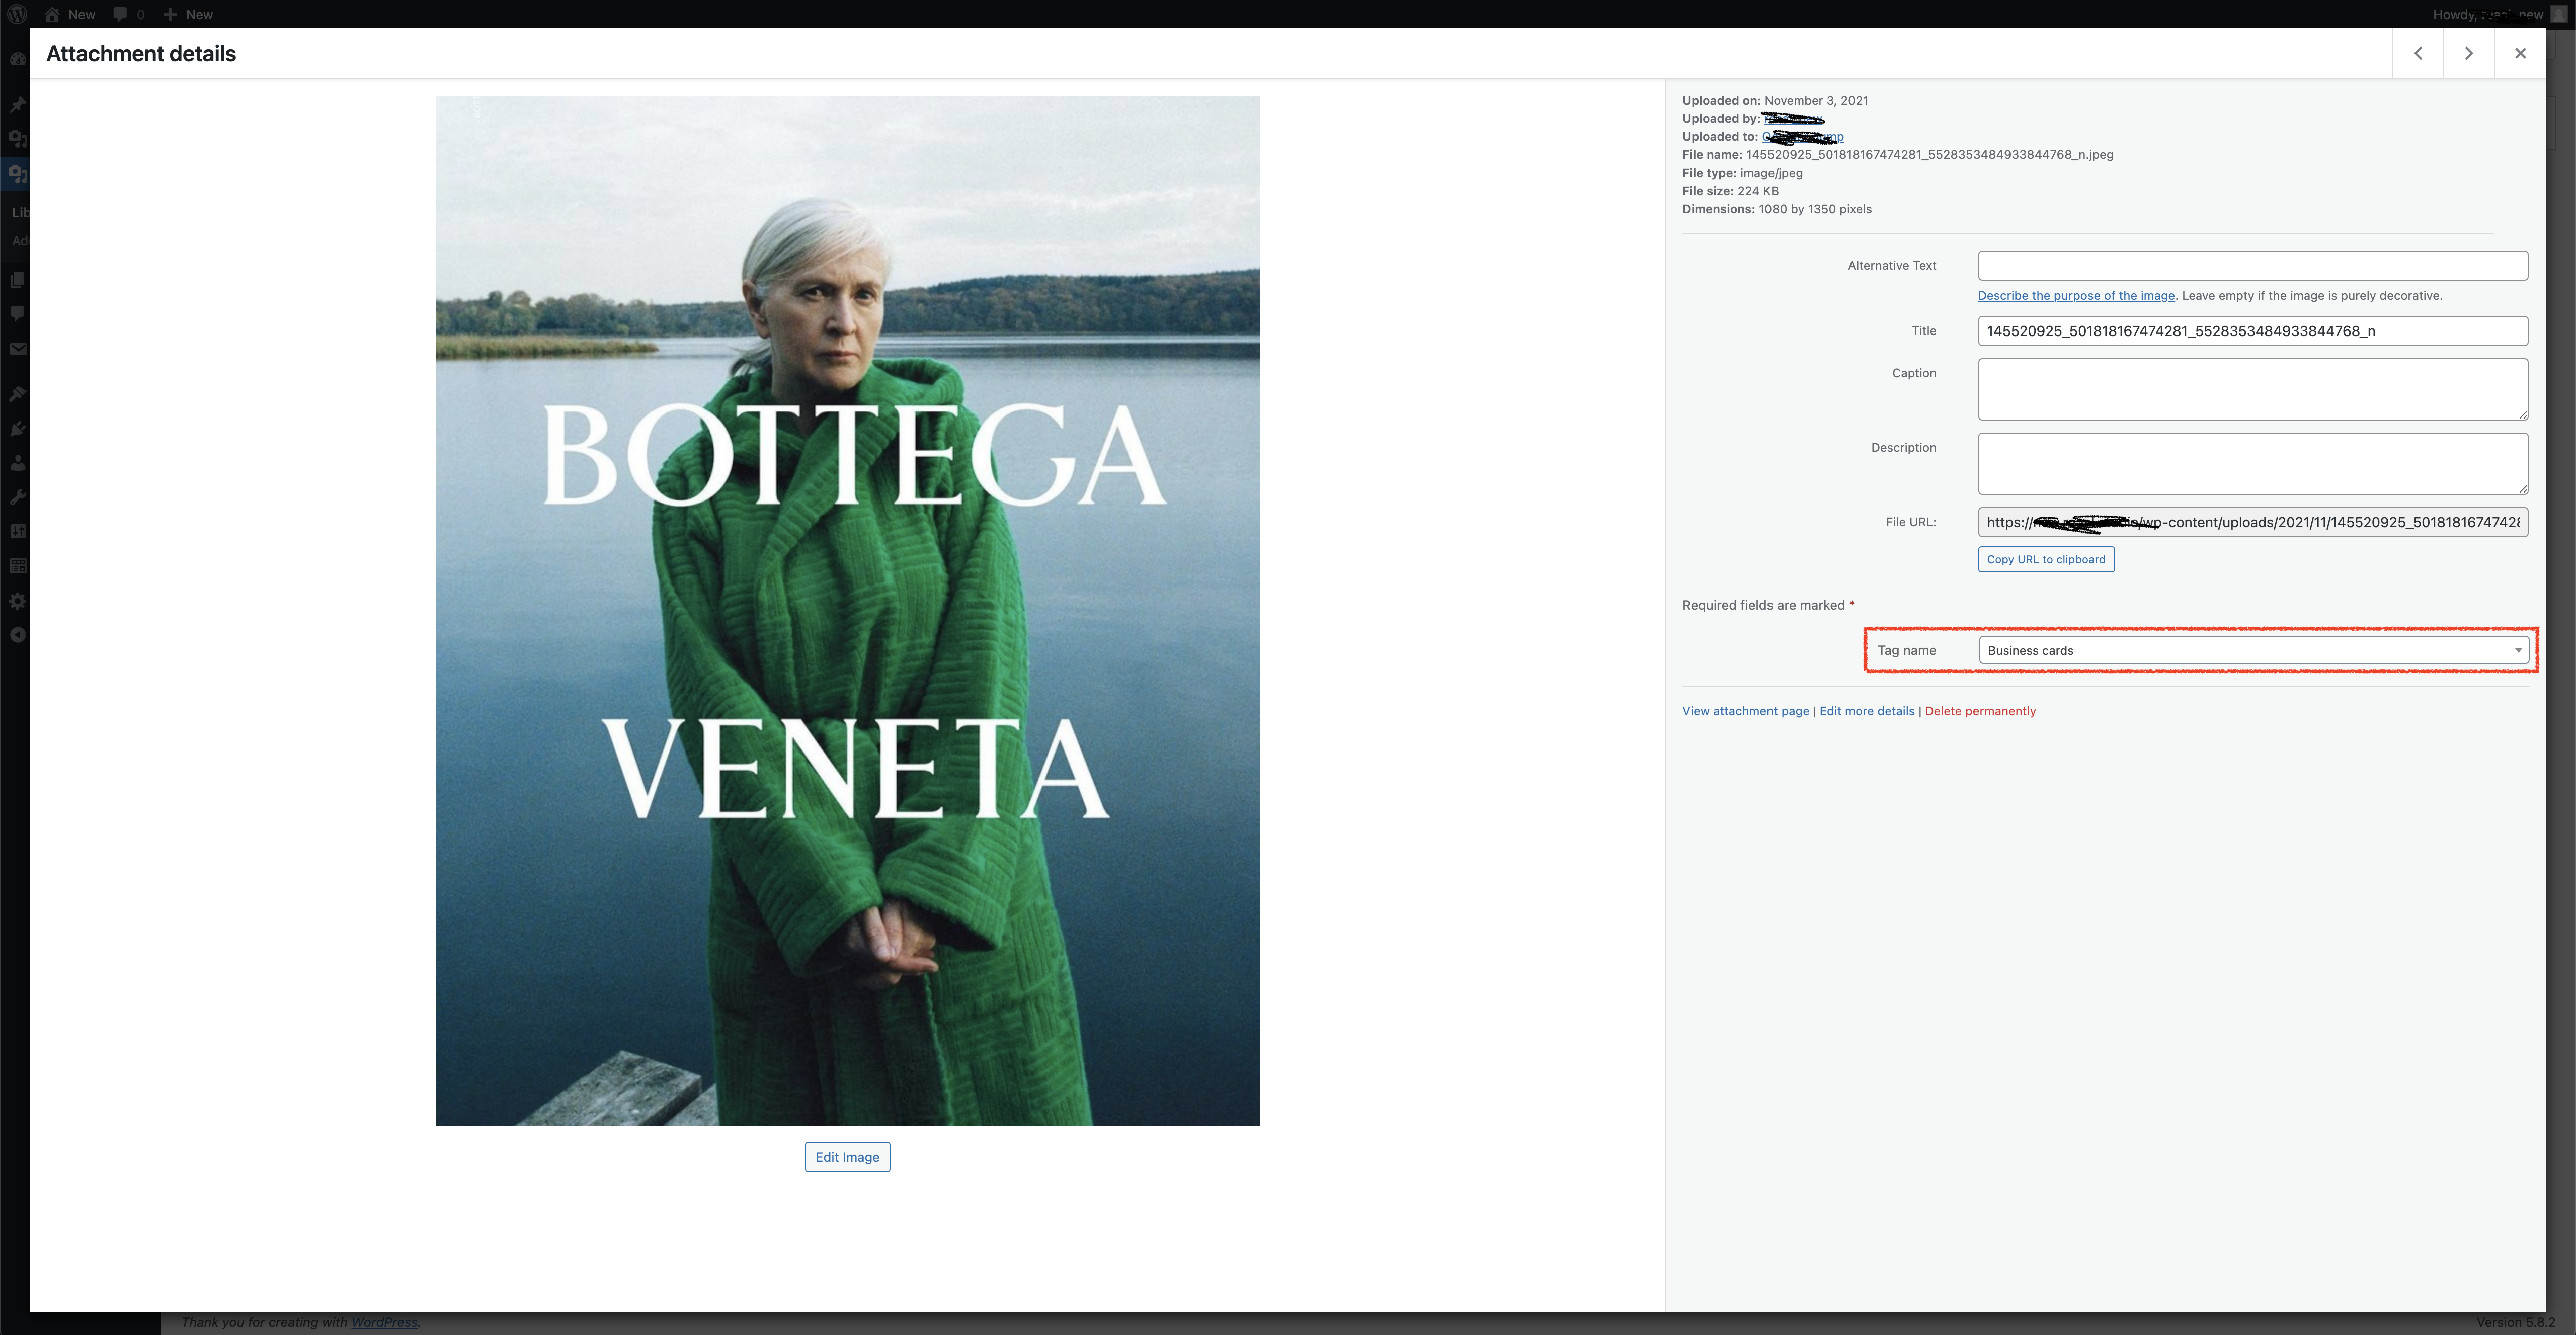Click the plus New content icon in admin bar
The height and width of the screenshot is (1335, 2576).
(x=170, y=14)
